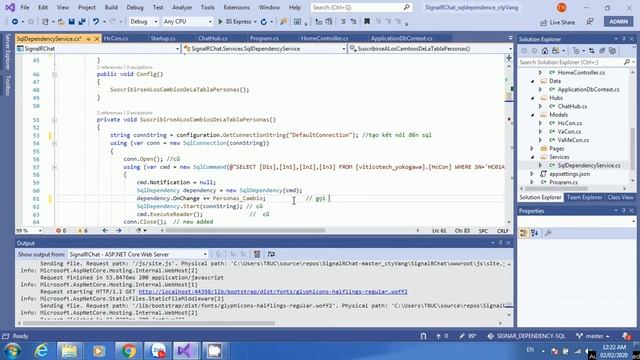Open the Server Explorer side tab
640x360 pixels.
(x=7, y=52)
